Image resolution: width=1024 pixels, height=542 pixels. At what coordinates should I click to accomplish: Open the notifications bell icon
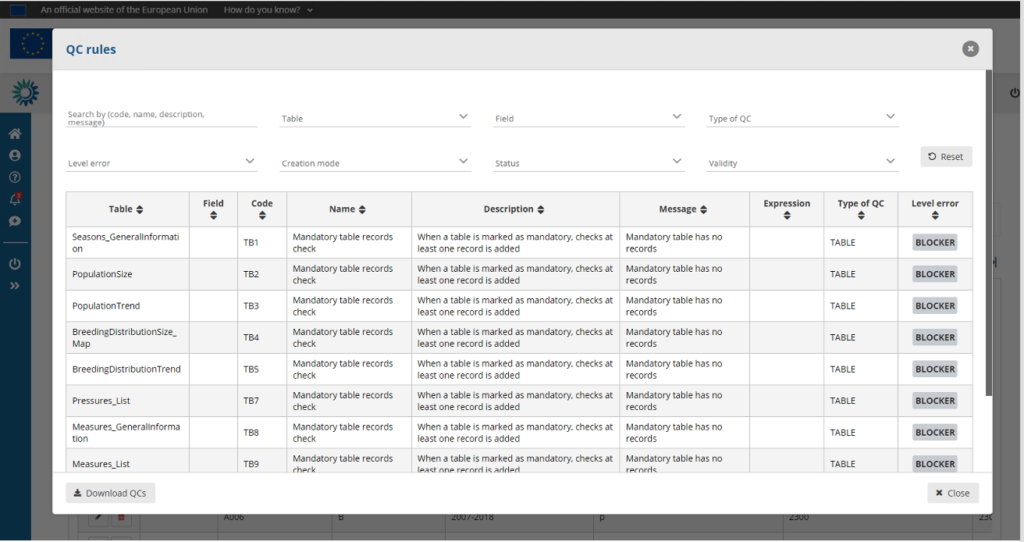point(15,199)
